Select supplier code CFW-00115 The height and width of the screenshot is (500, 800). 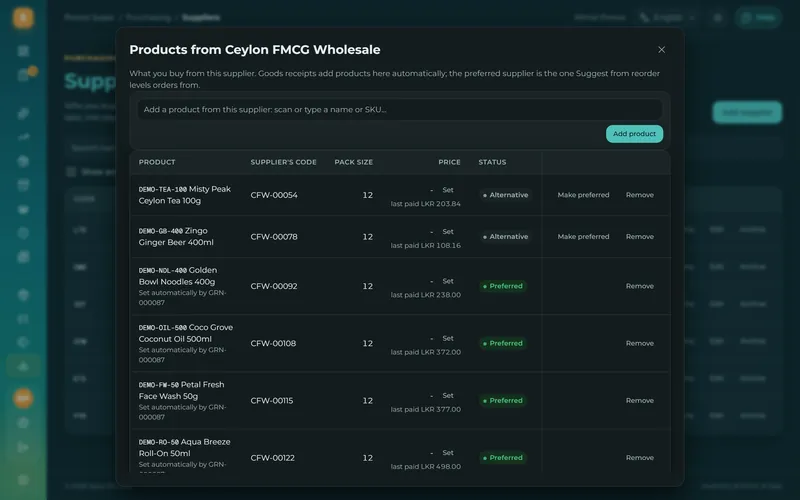(x=272, y=401)
